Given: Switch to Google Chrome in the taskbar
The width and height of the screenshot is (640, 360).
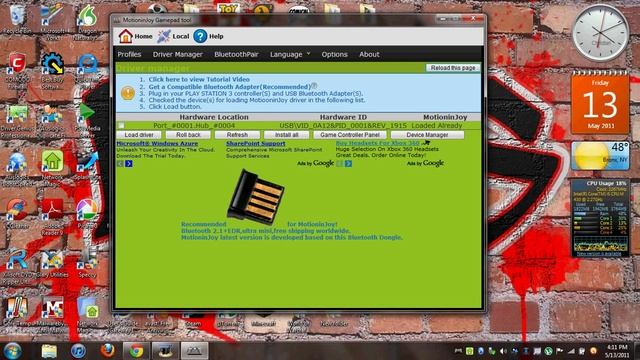Looking at the screenshot, I should pos(136,351).
